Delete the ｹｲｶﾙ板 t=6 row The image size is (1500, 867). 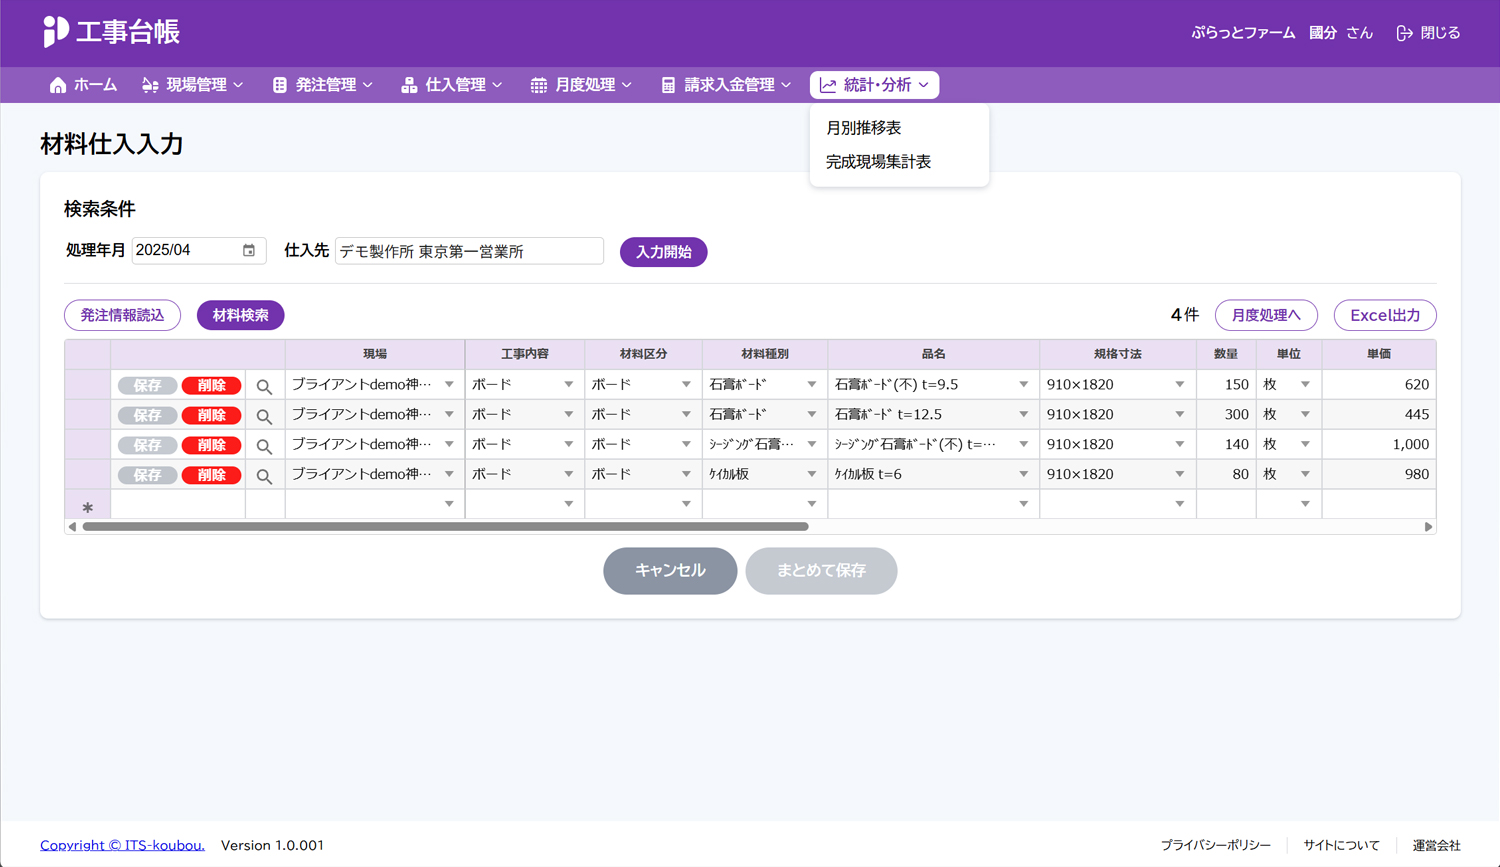point(211,475)
